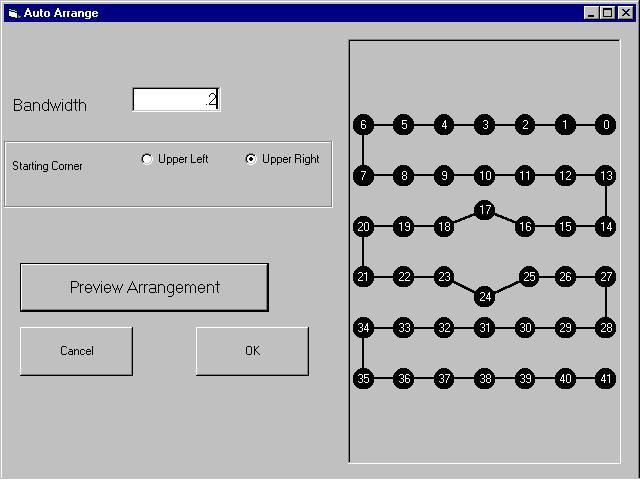The width and height of the screenshot is (640, 480).
Task: Click node 1 in the preview
Action: click(565, 124)
